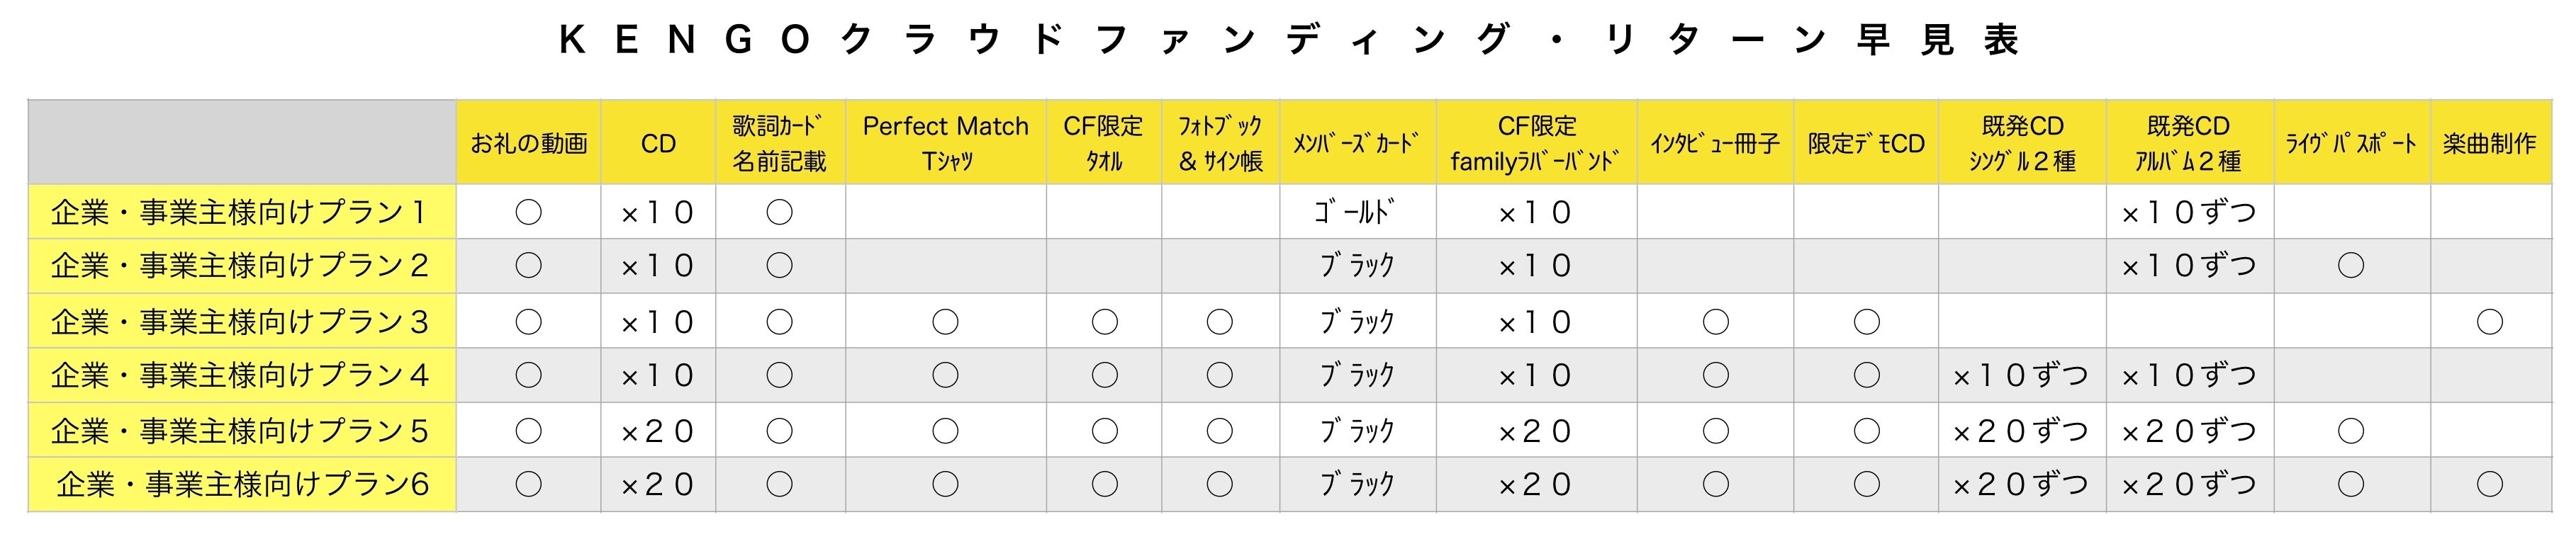
Task: Click the ライブパスポート circle in plan 2 row
Action: click(2351, 265)
